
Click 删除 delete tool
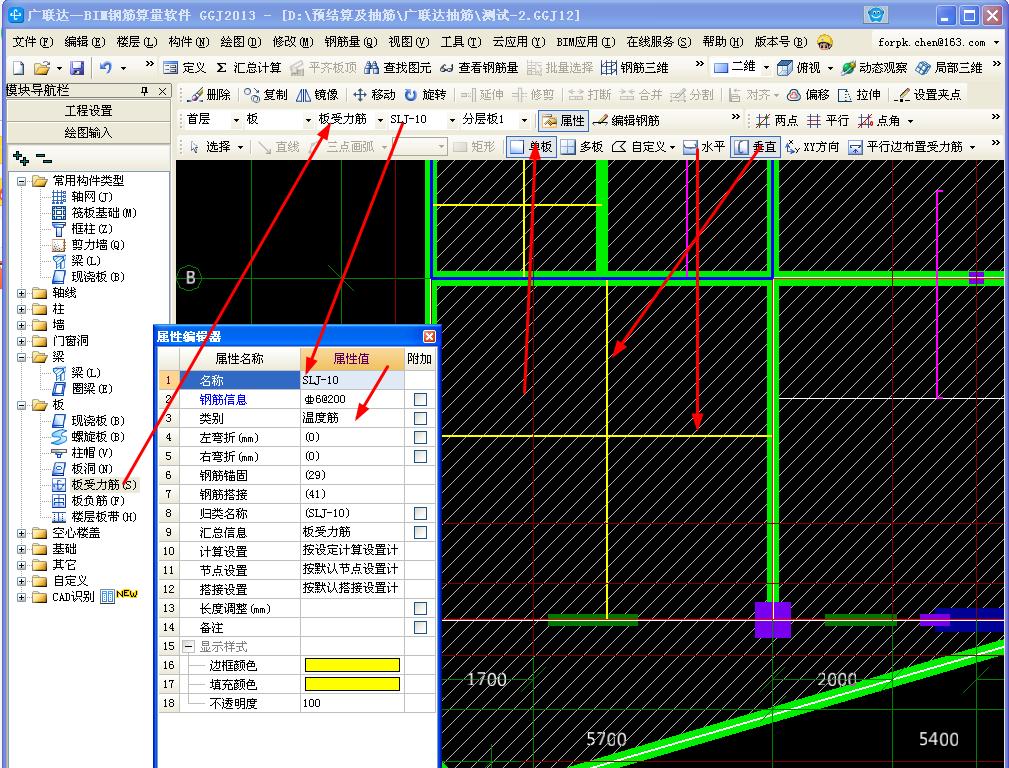(209, 95)
